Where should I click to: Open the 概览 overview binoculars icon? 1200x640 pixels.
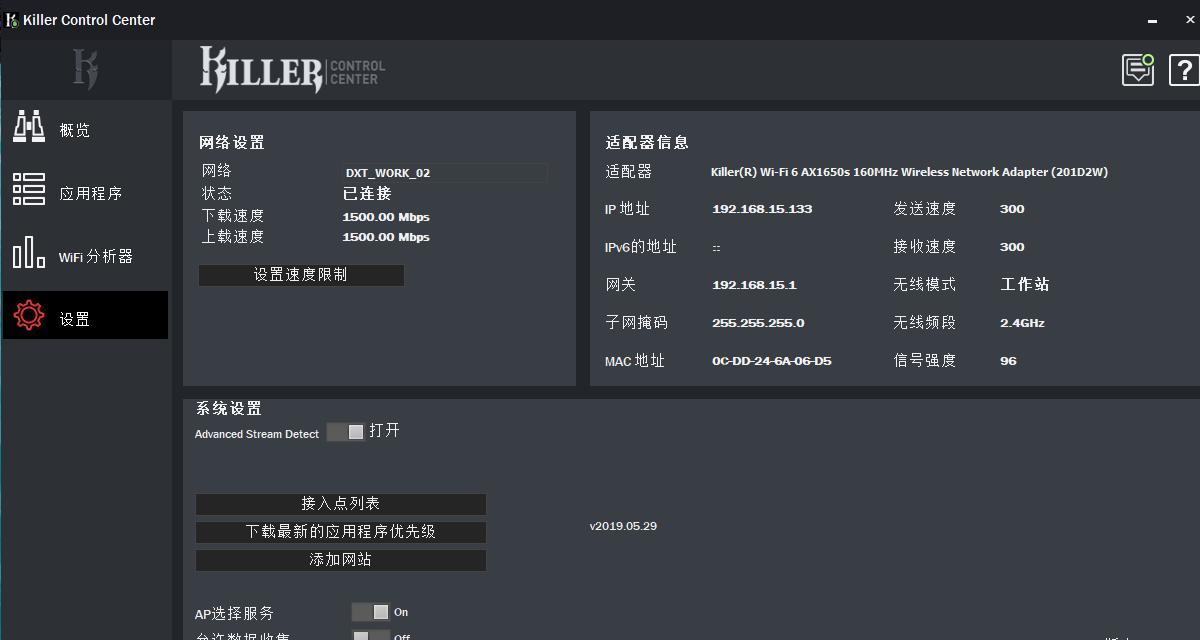[x=28, y=128]
